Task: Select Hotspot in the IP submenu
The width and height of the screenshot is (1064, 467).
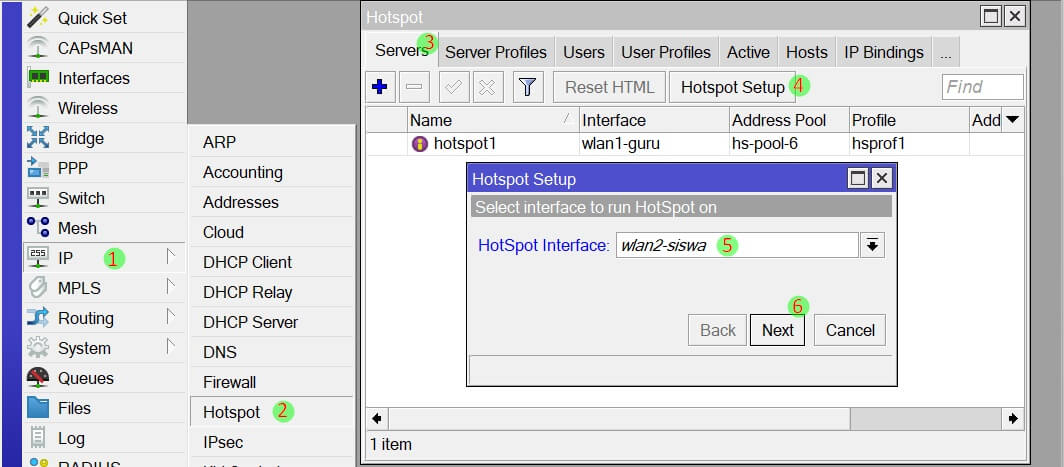Action: [231, 412]
